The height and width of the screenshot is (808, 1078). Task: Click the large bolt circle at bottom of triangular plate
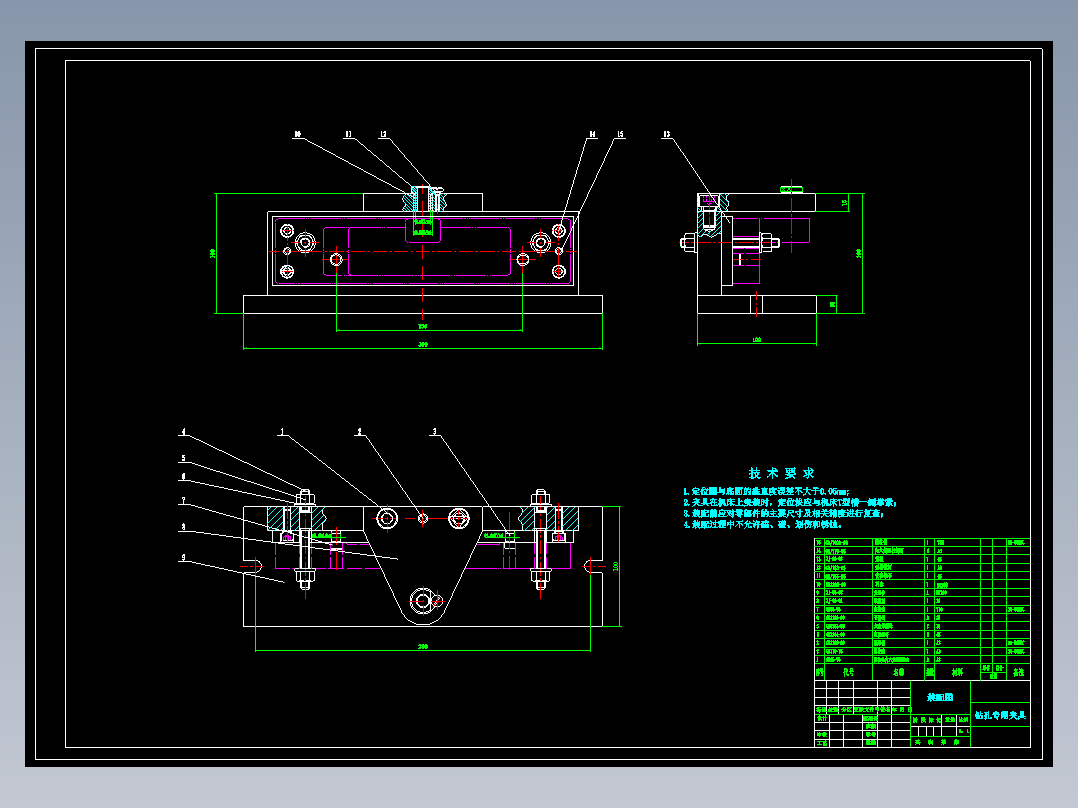pos(422,601)
